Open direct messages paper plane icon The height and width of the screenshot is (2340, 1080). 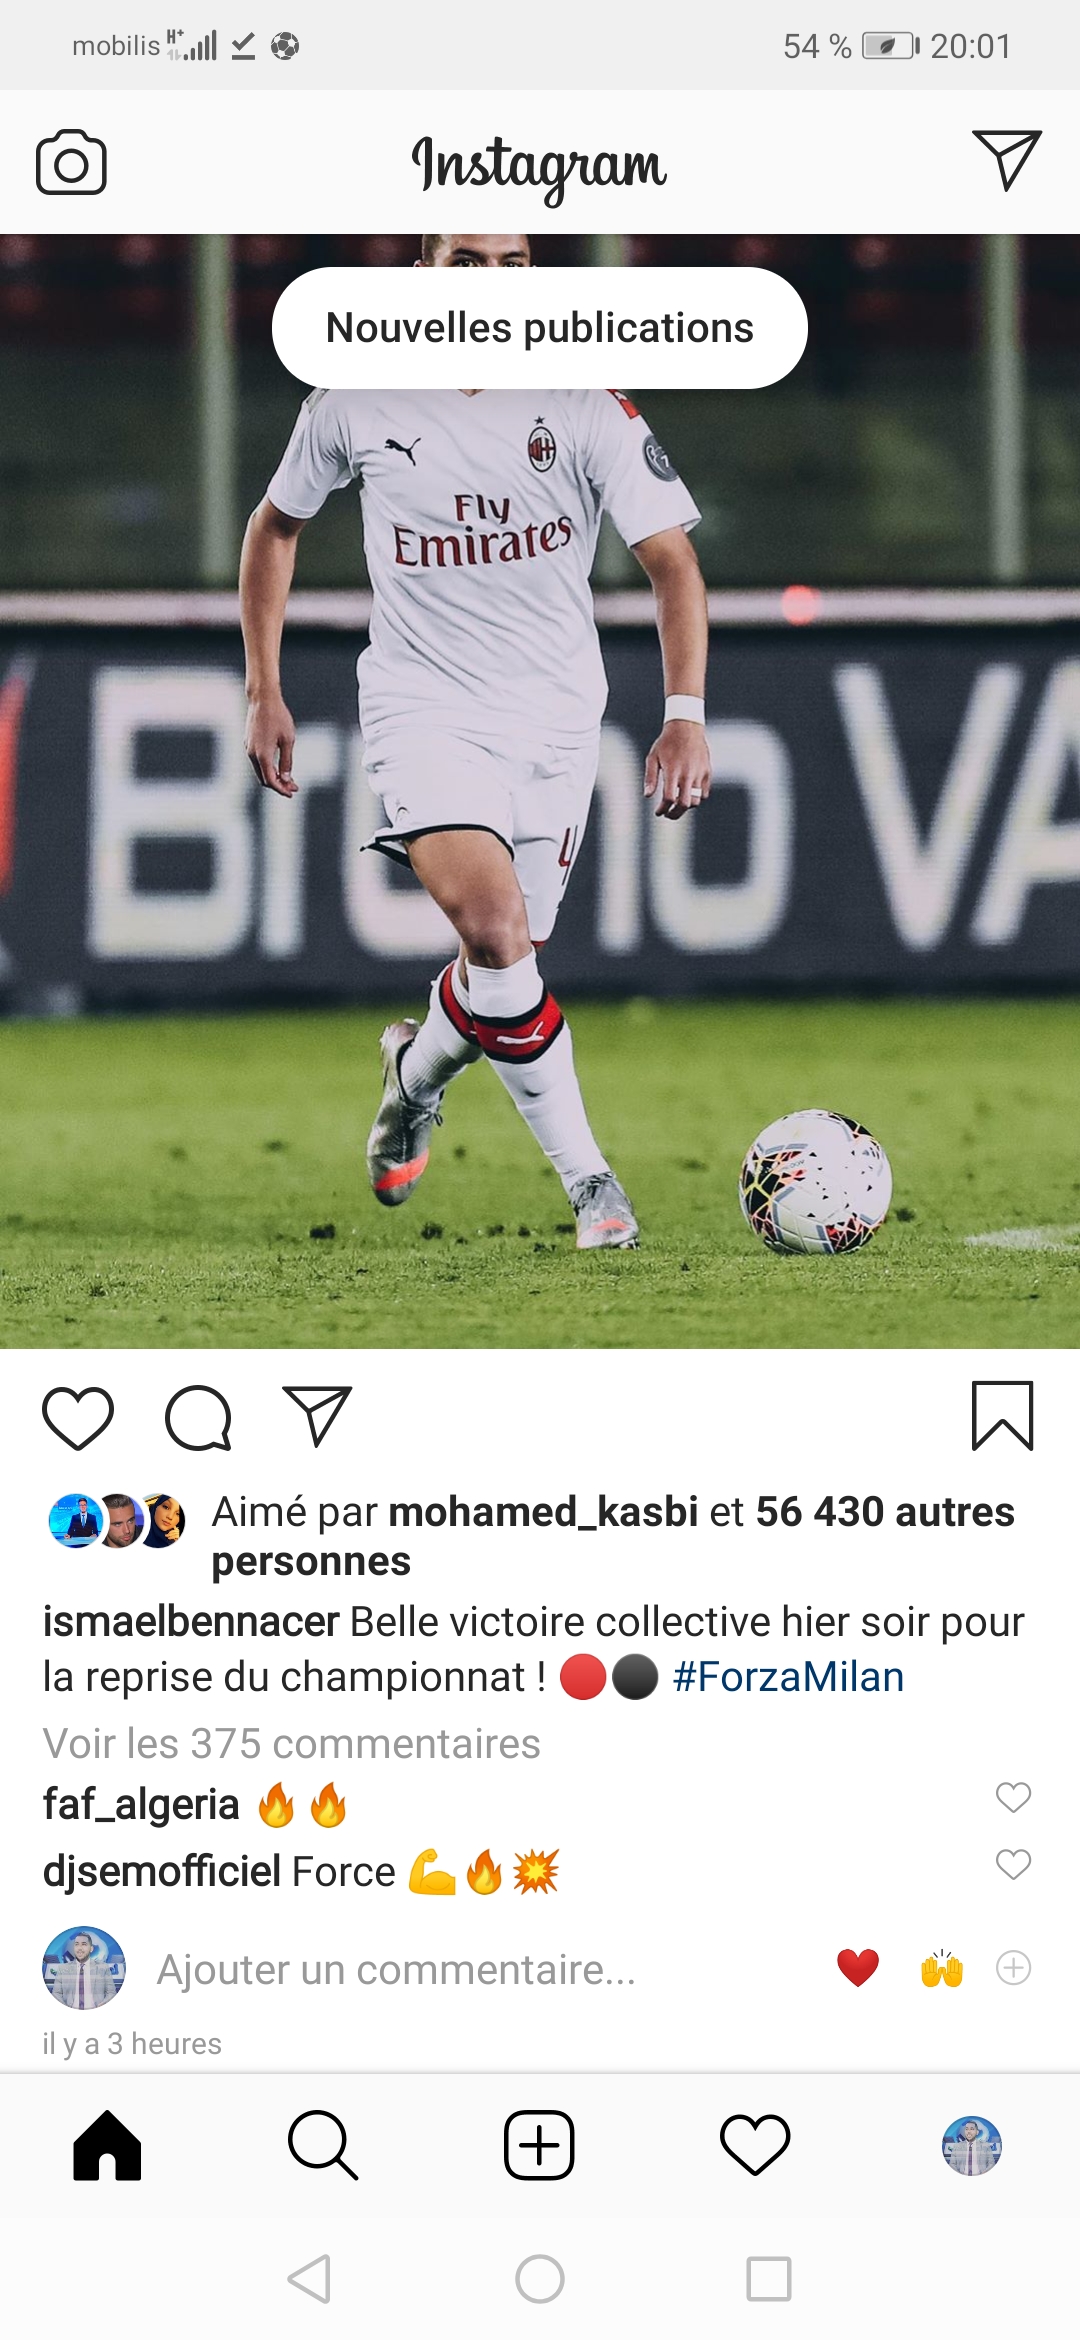point(1006,160)
